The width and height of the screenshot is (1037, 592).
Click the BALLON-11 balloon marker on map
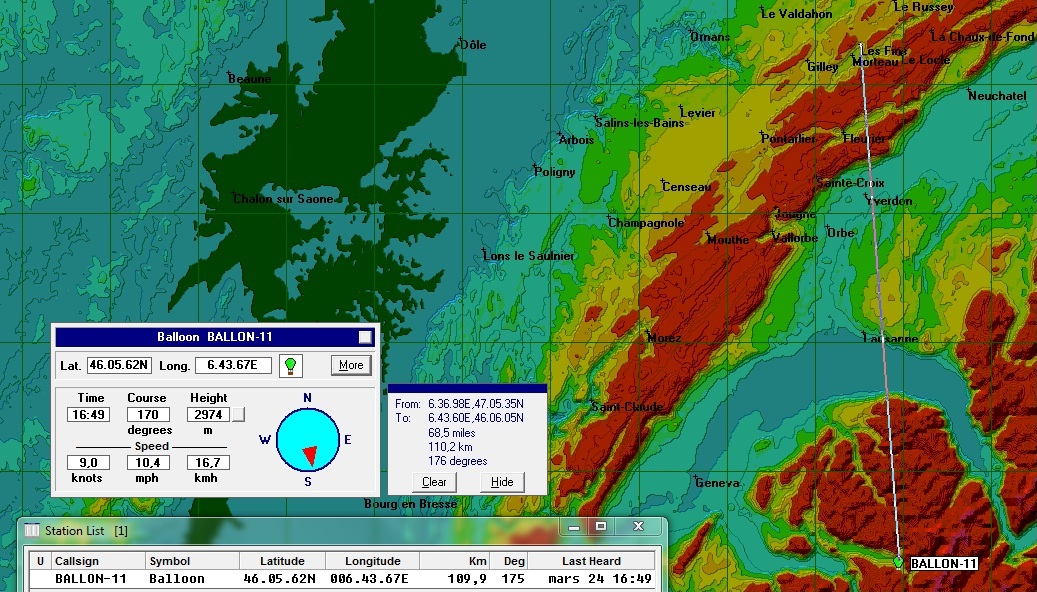coord(897,563)
